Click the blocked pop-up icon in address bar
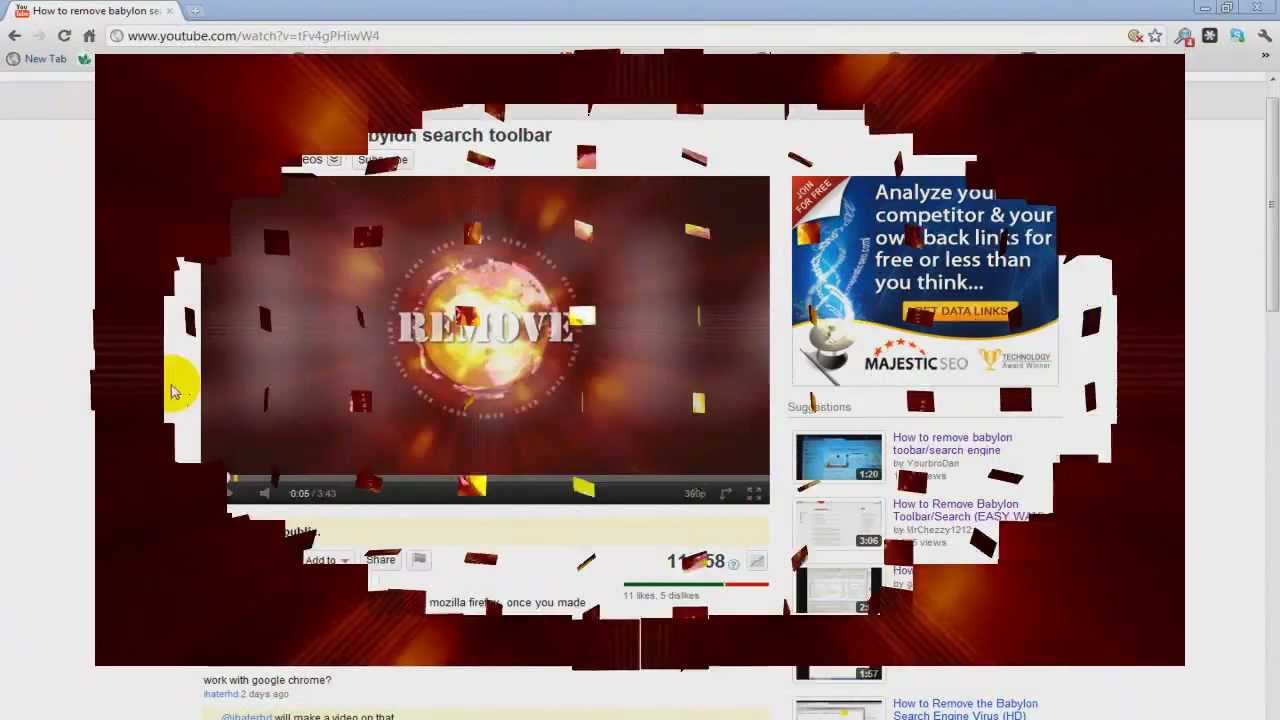Image resolution: width=1280 pixels, height=720 pixels. (x=1135, y=36)
